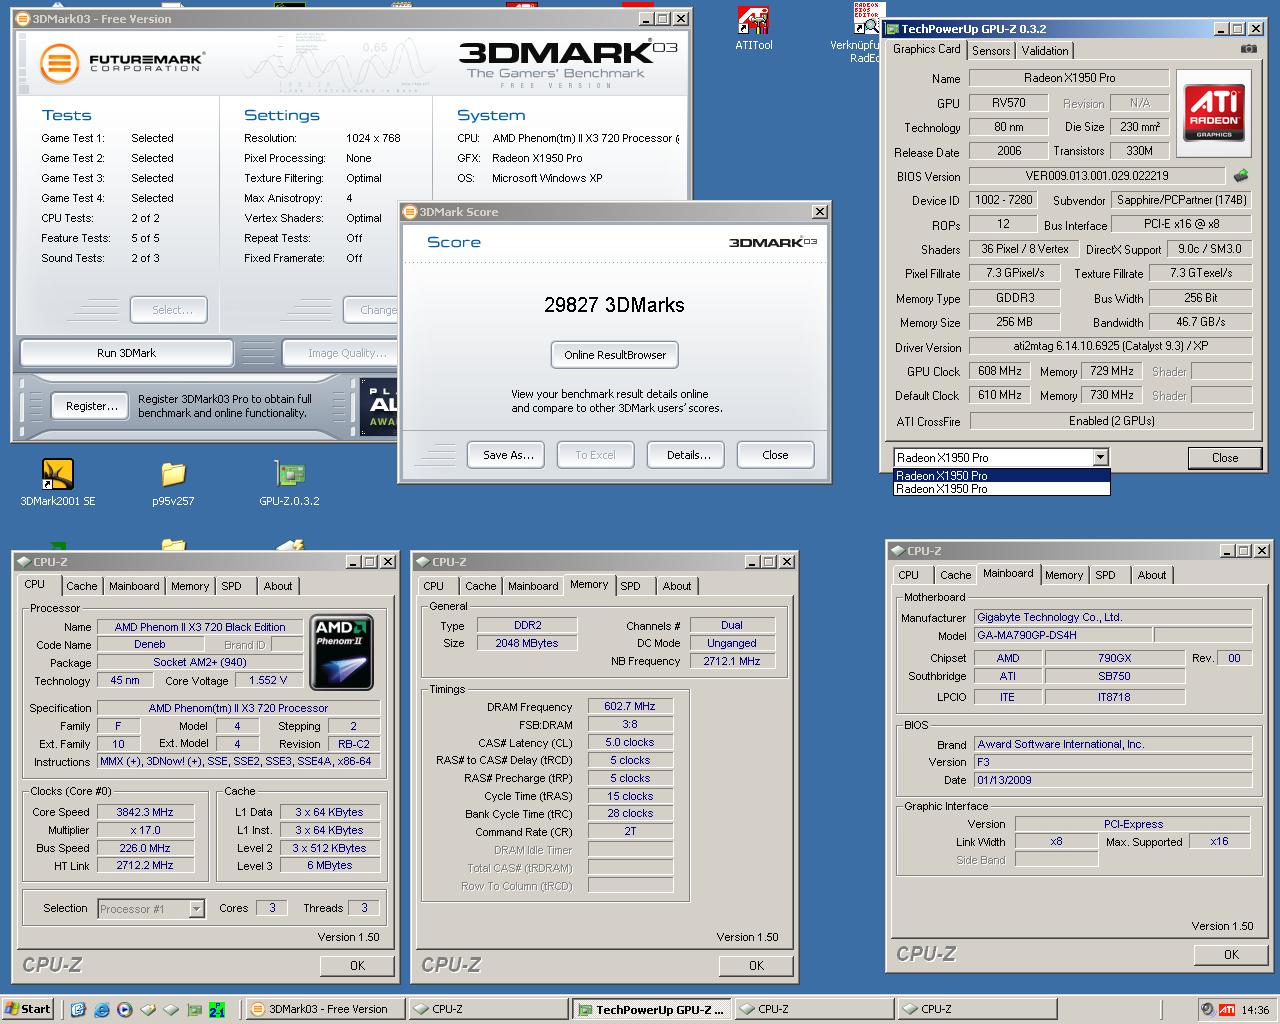Launch Internet Explorer from quick launch
The height and width of the screenshot is (1024, 1280).
(x=102, y=1009)
